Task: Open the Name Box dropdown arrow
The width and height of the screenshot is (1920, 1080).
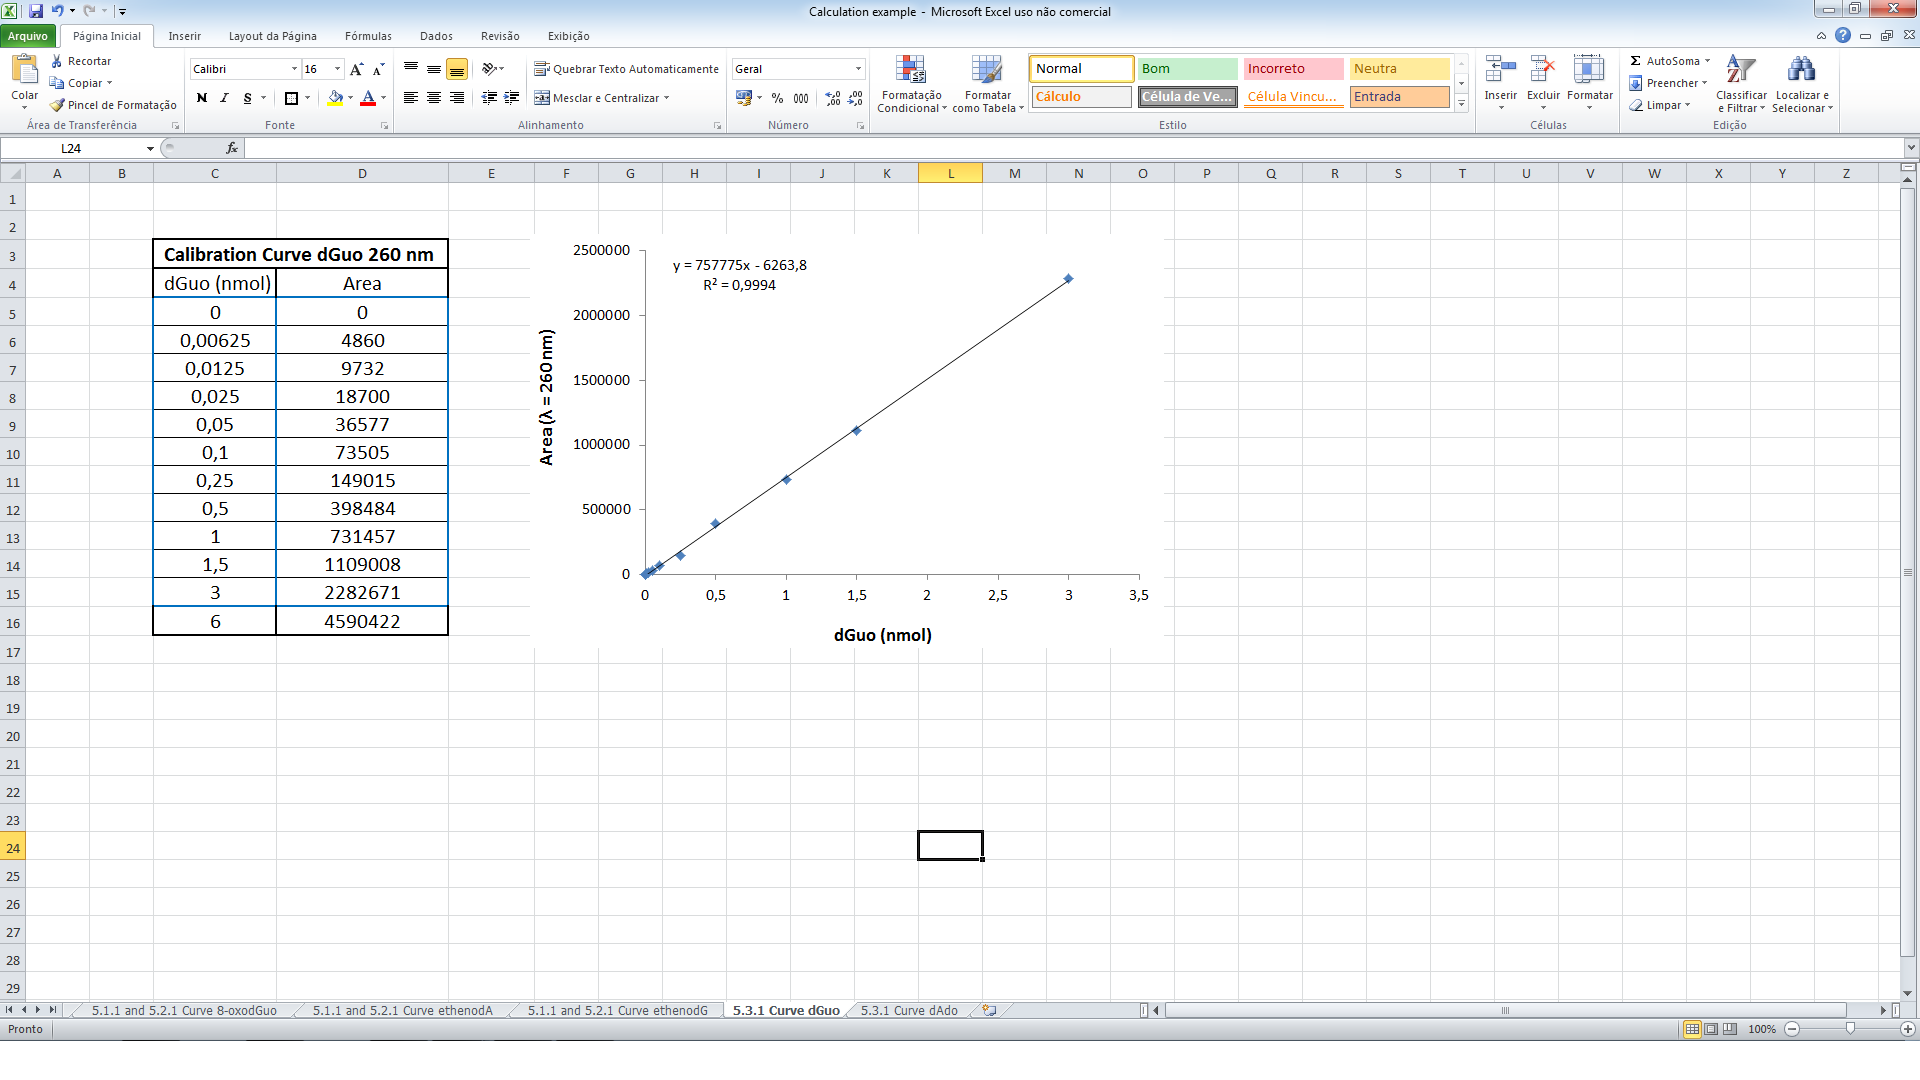Action: [x=150, y=148]
